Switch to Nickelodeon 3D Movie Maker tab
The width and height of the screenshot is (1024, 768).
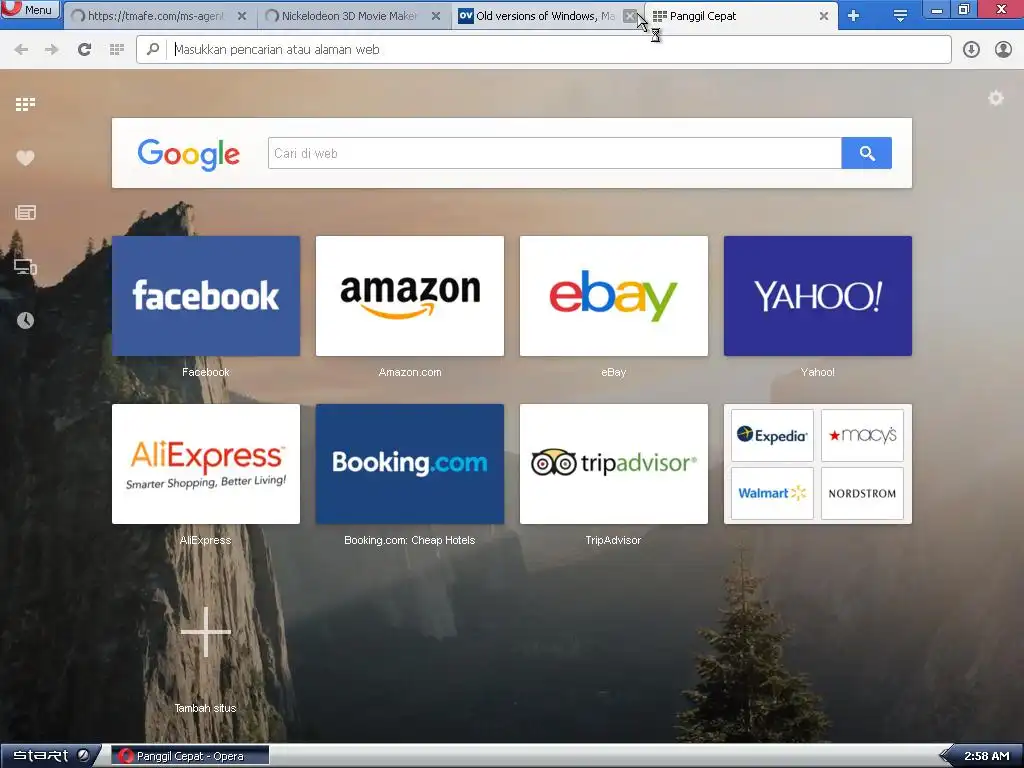coord(351,16)
